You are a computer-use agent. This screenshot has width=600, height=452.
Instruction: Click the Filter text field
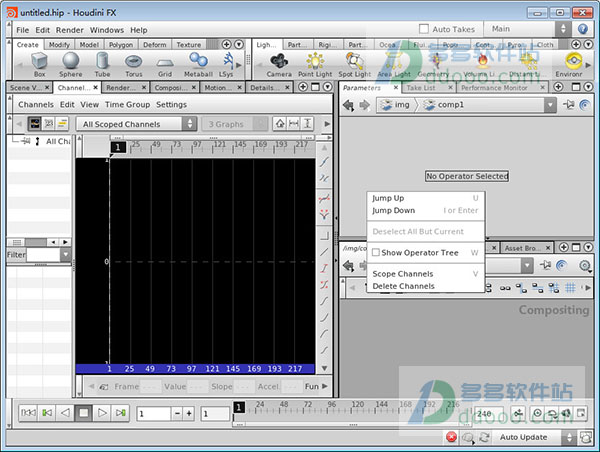[44, 255]
